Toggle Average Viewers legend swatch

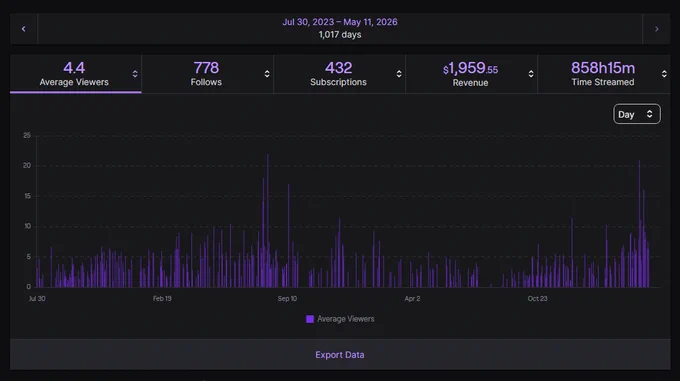click(310, 319)
